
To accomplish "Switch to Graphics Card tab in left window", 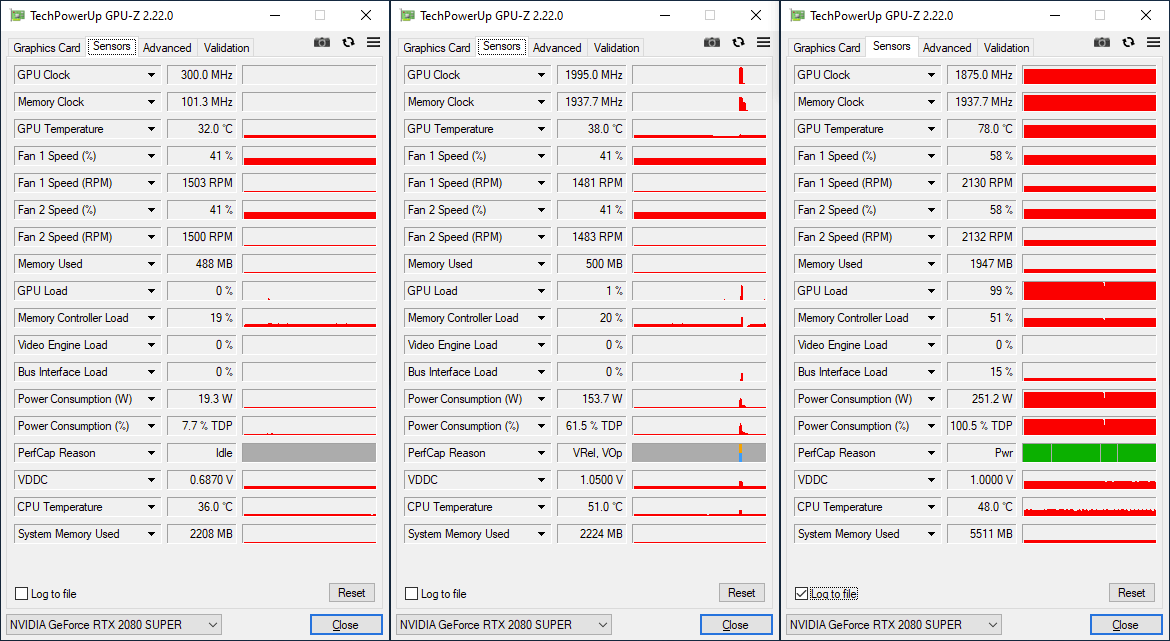I will (x=47, y=48).
